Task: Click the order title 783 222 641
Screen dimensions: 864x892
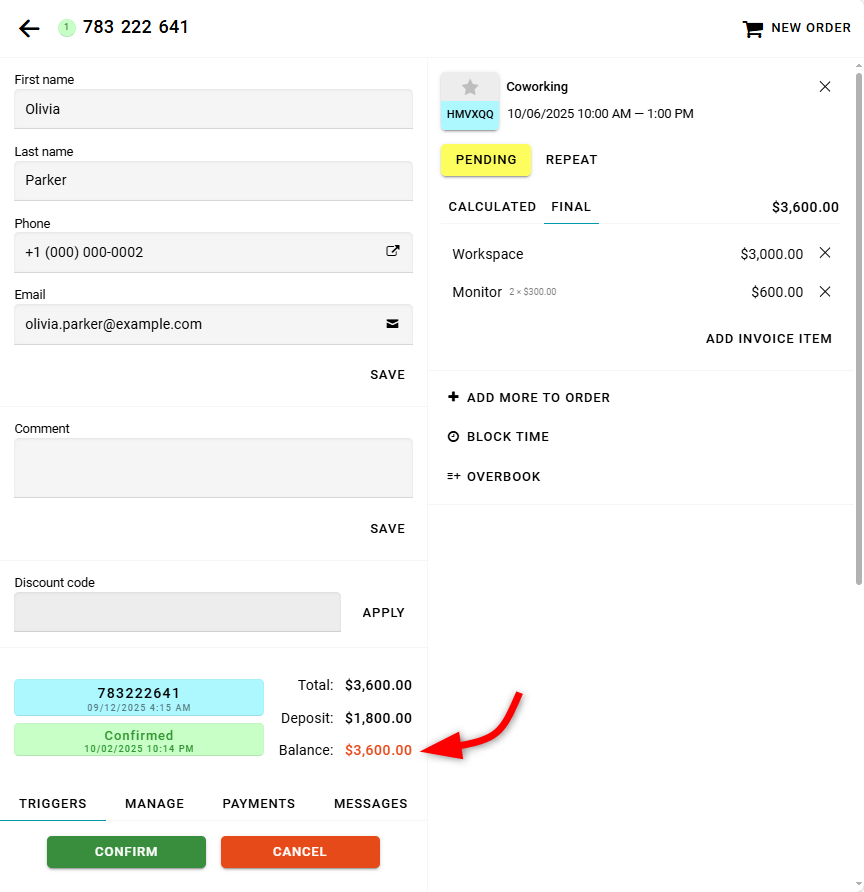Action: click(x=135, y=27)
